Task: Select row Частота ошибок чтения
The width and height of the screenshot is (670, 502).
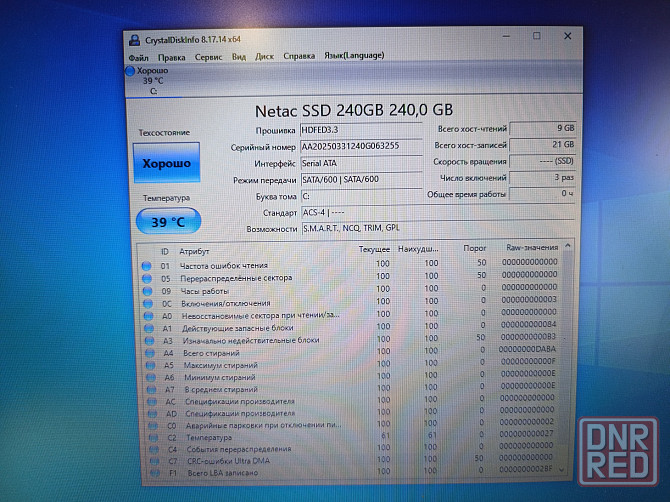Action: point(350,264)
